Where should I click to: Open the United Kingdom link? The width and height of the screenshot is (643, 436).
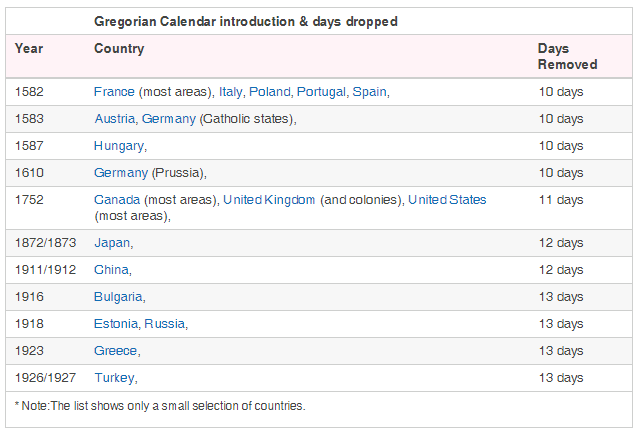(x=269, y=200)
